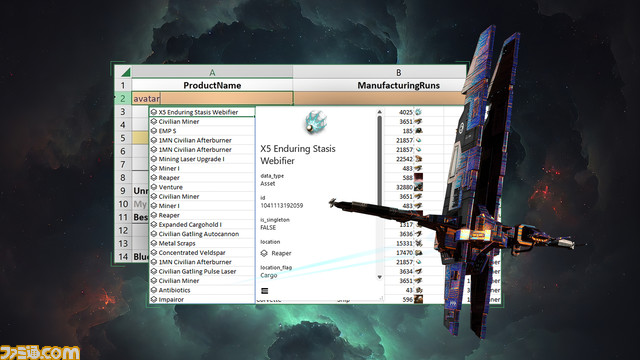The width and height of the screenshot is (640, 360).
Task: Click the X5 Enduring Stasis Webifier image in card
Action: (316, 122)
